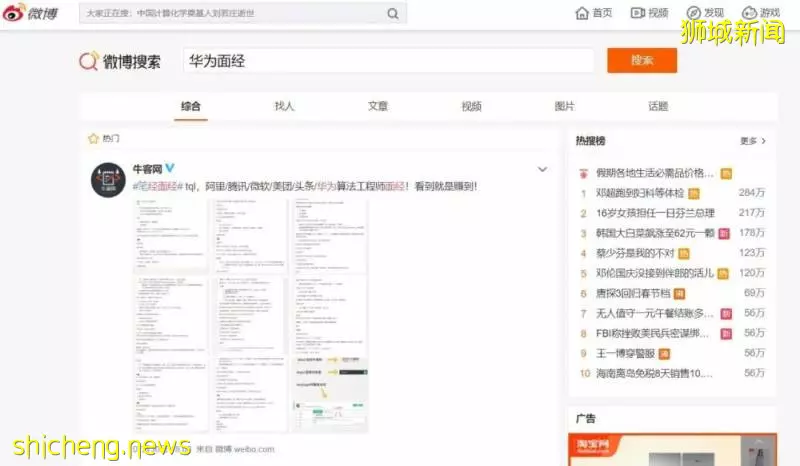
Task: Open hot search 海南离岛免税8天销售
Action: pyautogui.click(x=654, y=373)
